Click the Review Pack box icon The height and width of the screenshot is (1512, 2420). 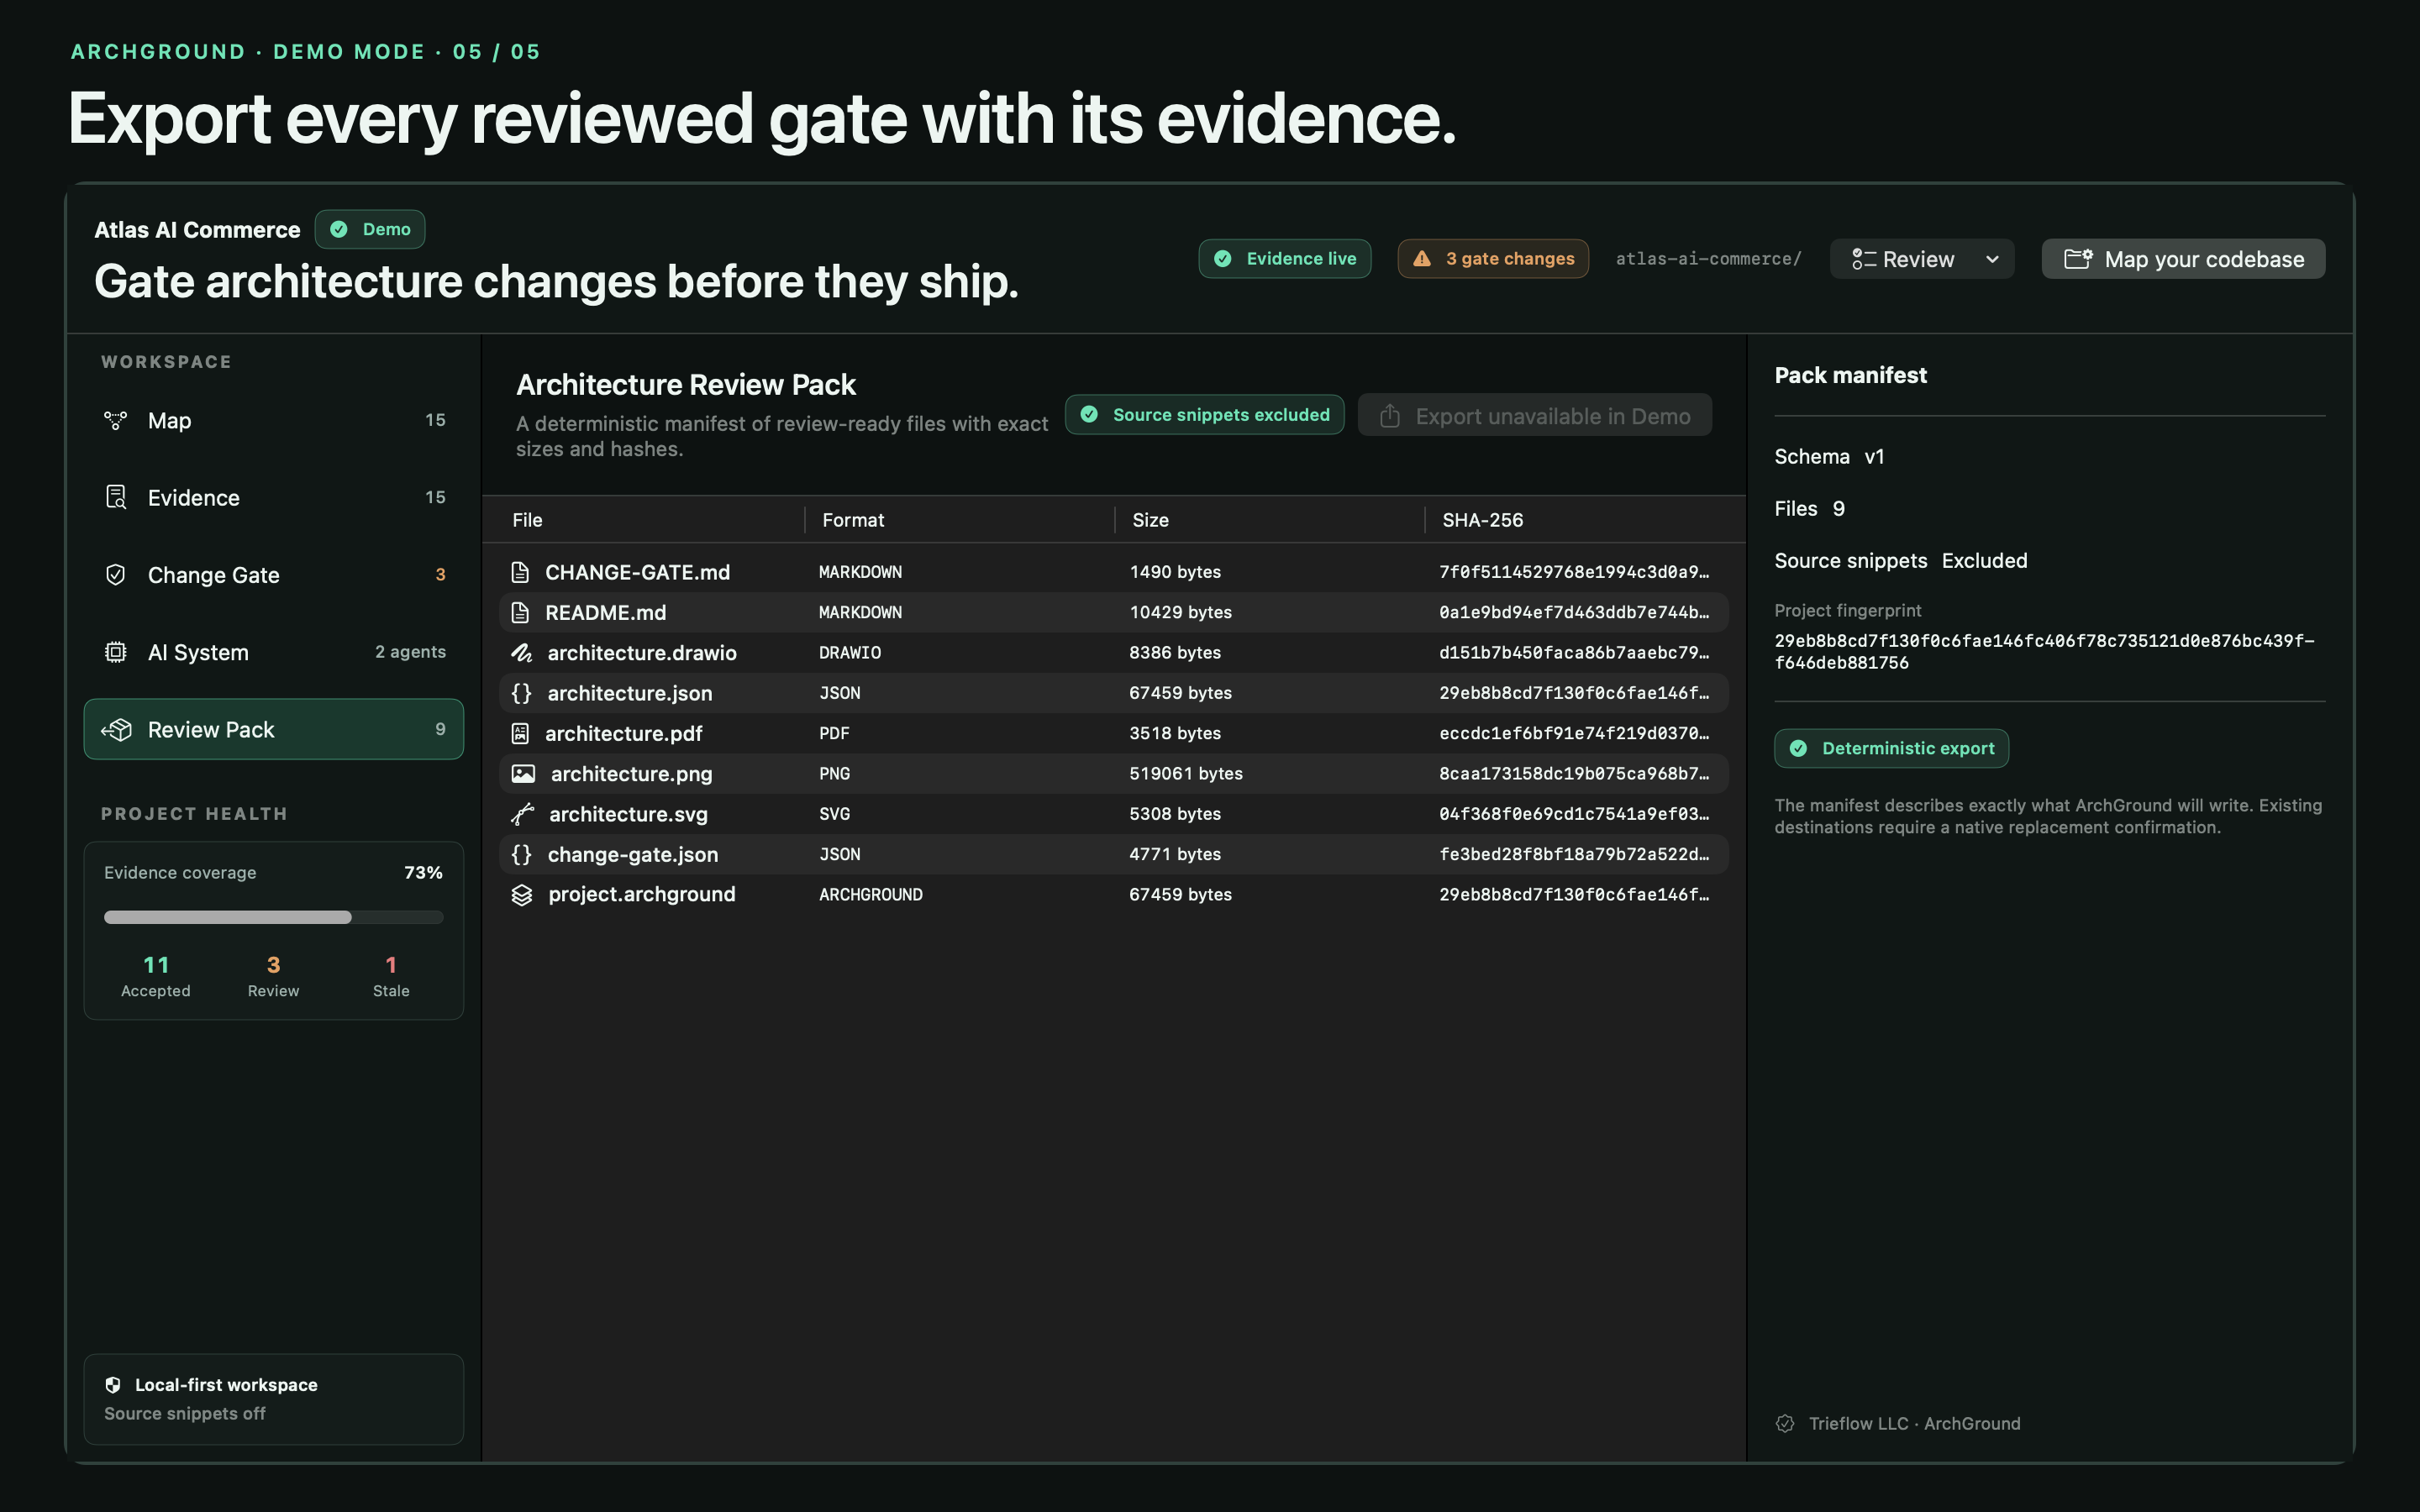[116, 730]
